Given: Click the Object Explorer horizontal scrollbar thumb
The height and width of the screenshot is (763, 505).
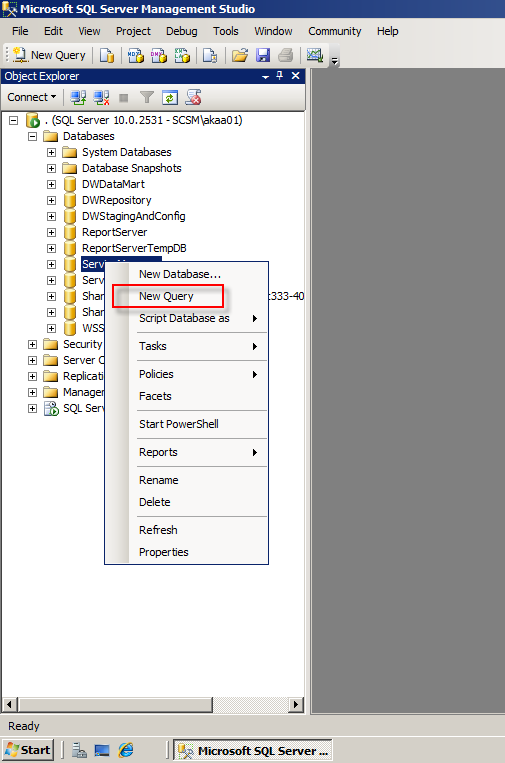Looking at the screenshot, I should pyautogui.click(x=115, y=704).
